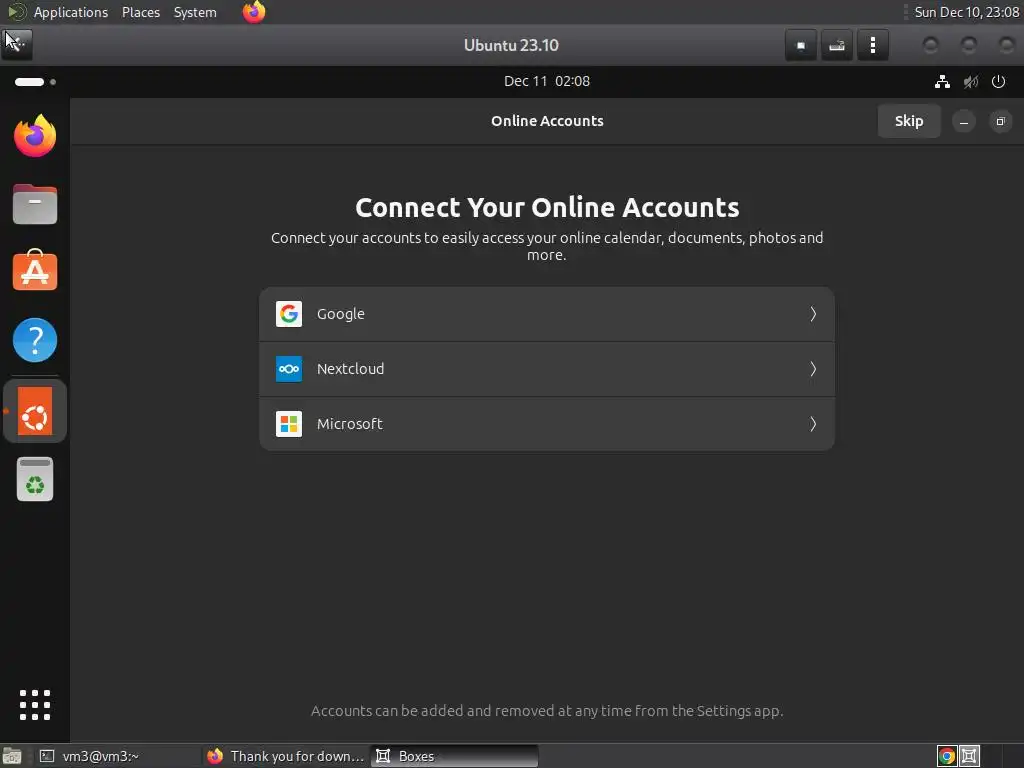Open guest network status icon

pos(942,82)
